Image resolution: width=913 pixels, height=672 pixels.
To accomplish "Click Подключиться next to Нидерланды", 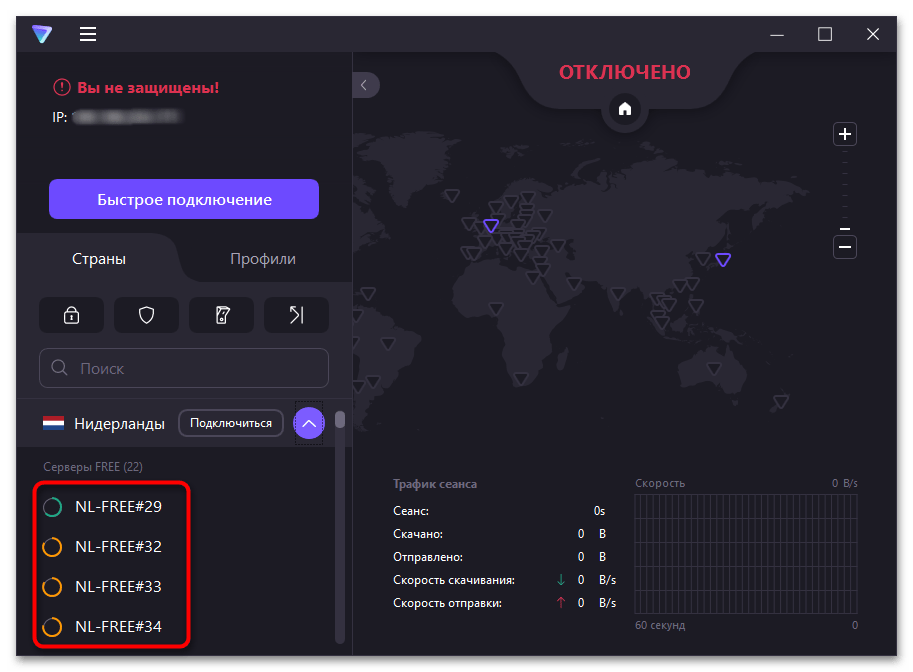I will [x=231, y=423].
